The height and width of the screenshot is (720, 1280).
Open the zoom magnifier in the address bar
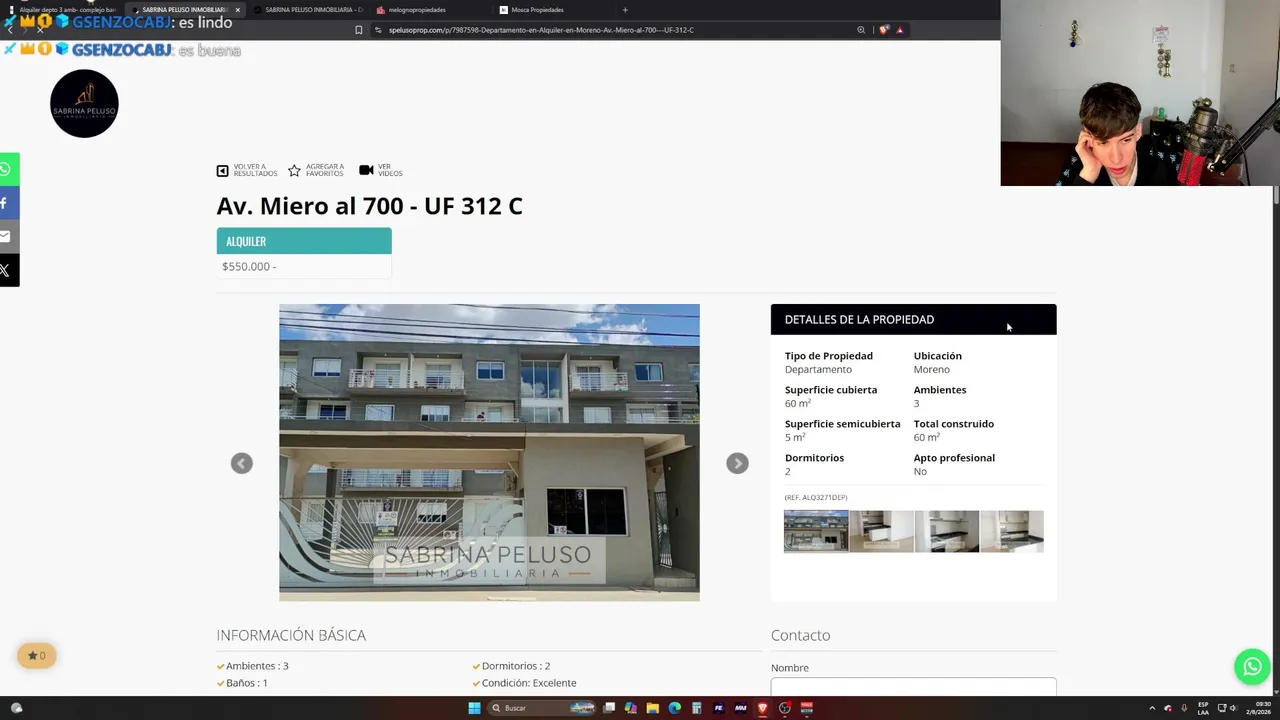tap(861, 30)
